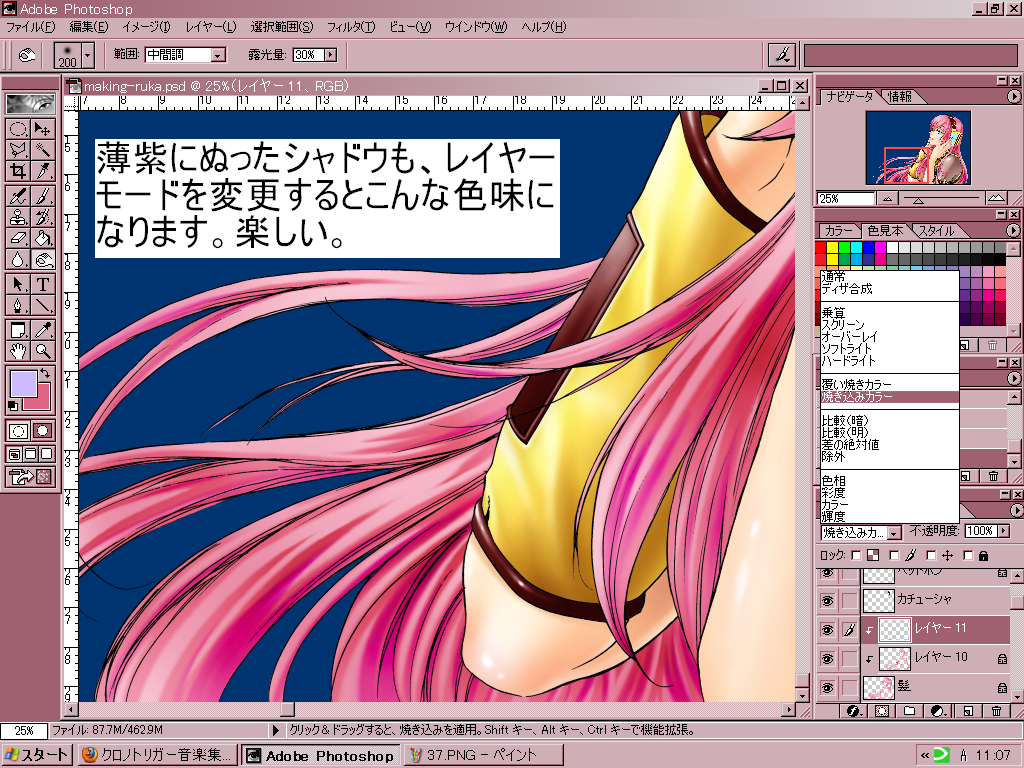Image resolution: width=1024 pixels, height=768 pixels.
Task: Select the Magic Wand tool
Action: pos(43,149)
